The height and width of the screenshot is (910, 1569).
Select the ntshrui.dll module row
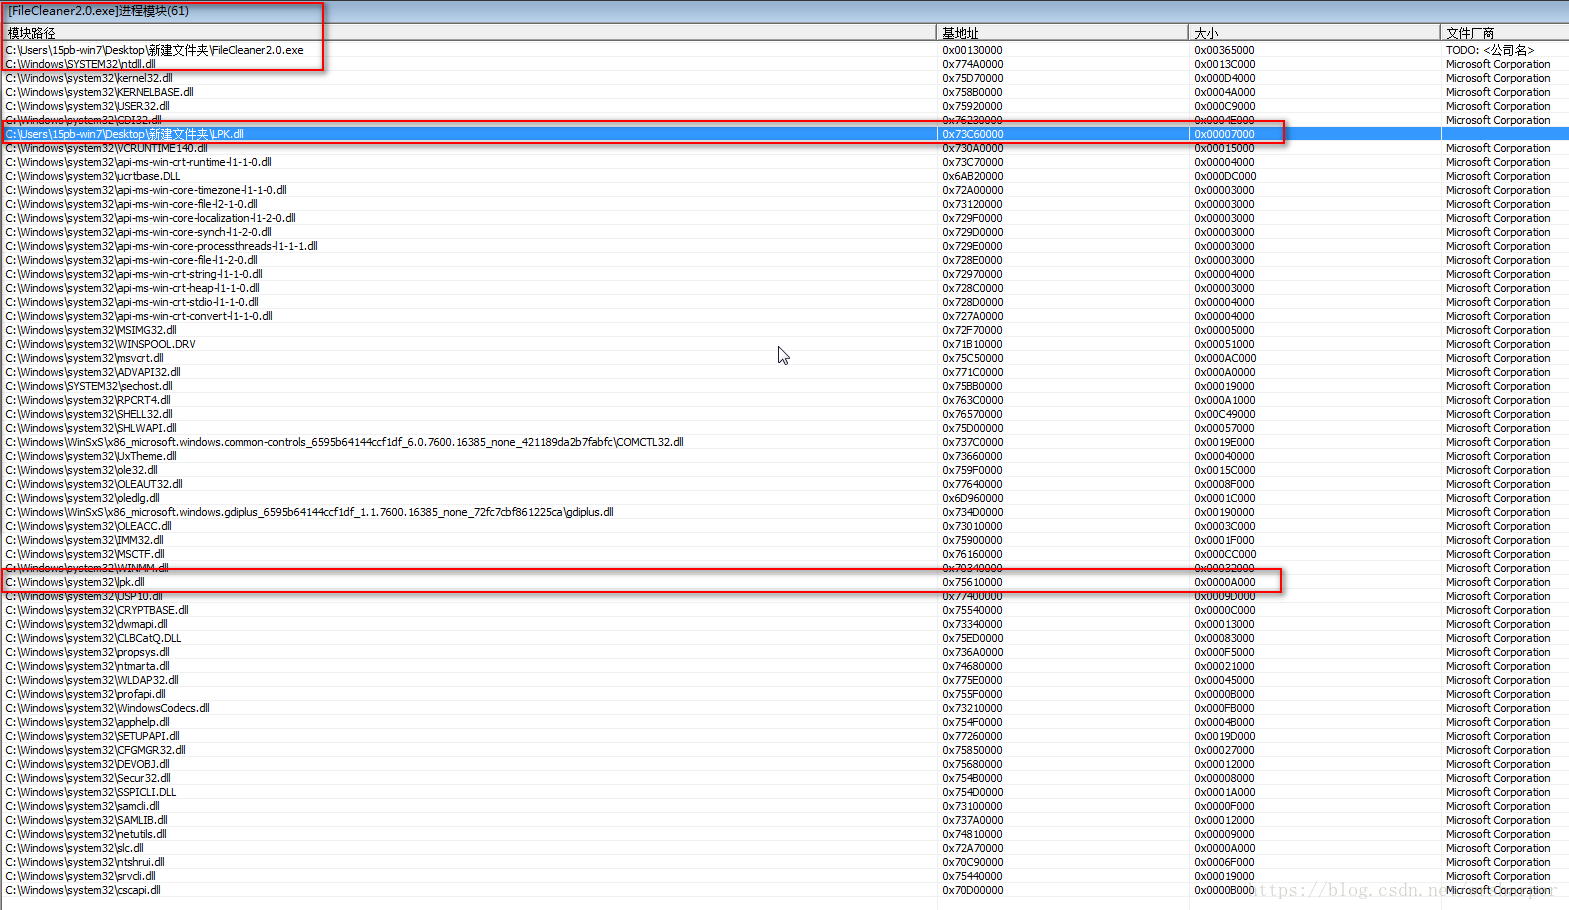[784, 862]
